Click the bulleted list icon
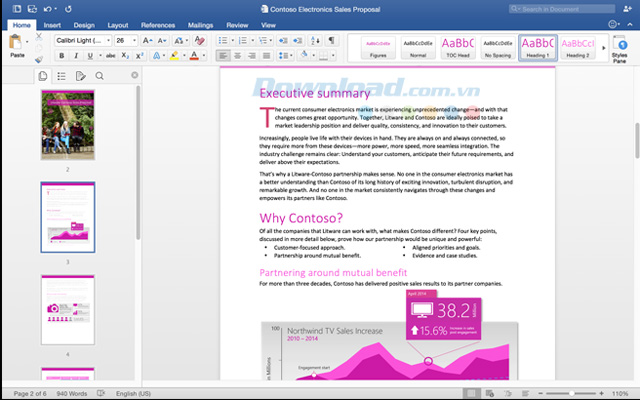Image resolution: width=640 pixels, height=400 pixels. point(222,40)
